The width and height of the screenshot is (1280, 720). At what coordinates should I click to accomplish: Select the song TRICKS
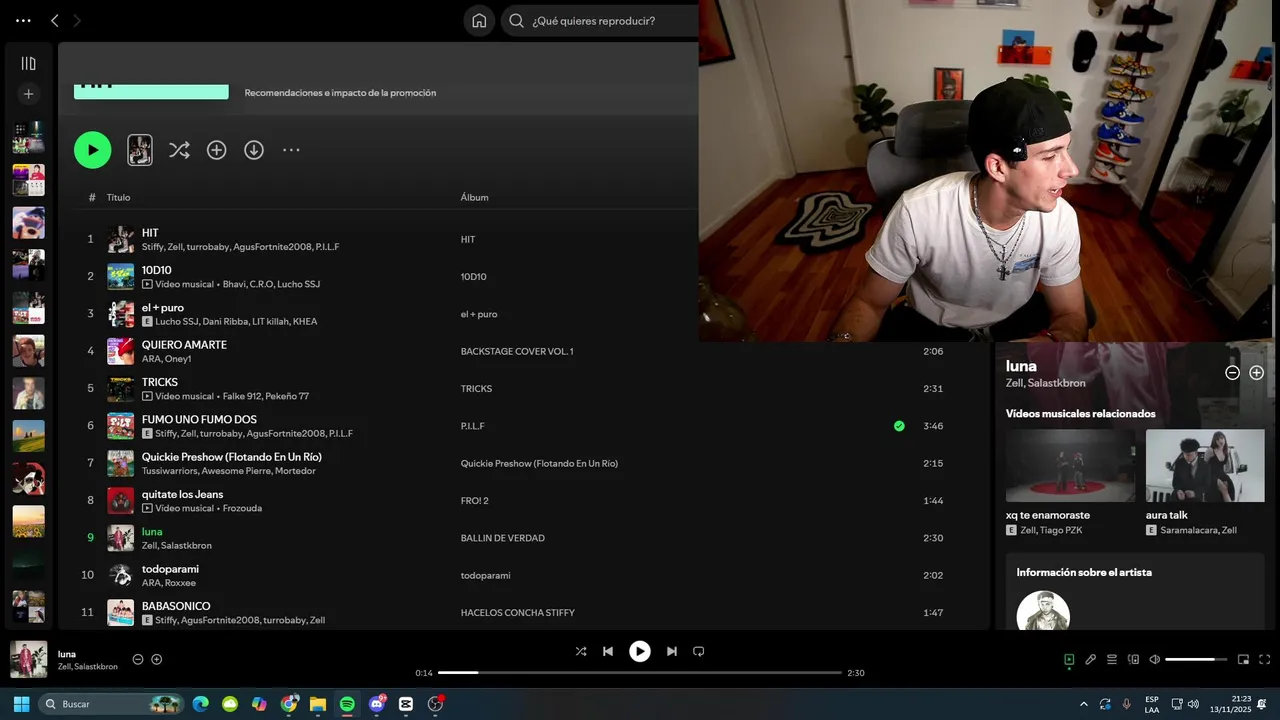tap(160, 382)
